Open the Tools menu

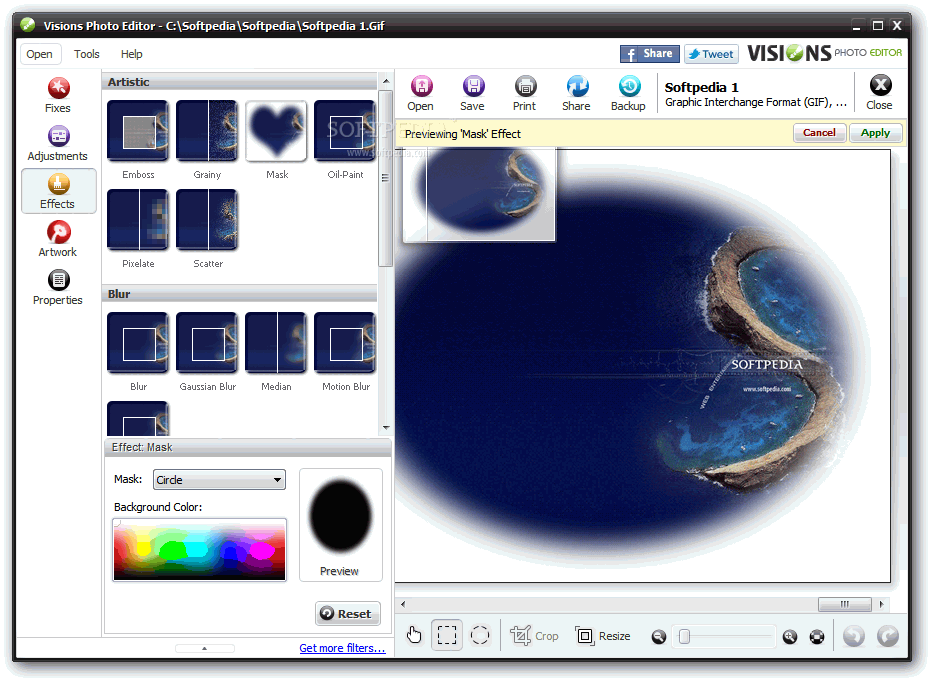point(87,54)
